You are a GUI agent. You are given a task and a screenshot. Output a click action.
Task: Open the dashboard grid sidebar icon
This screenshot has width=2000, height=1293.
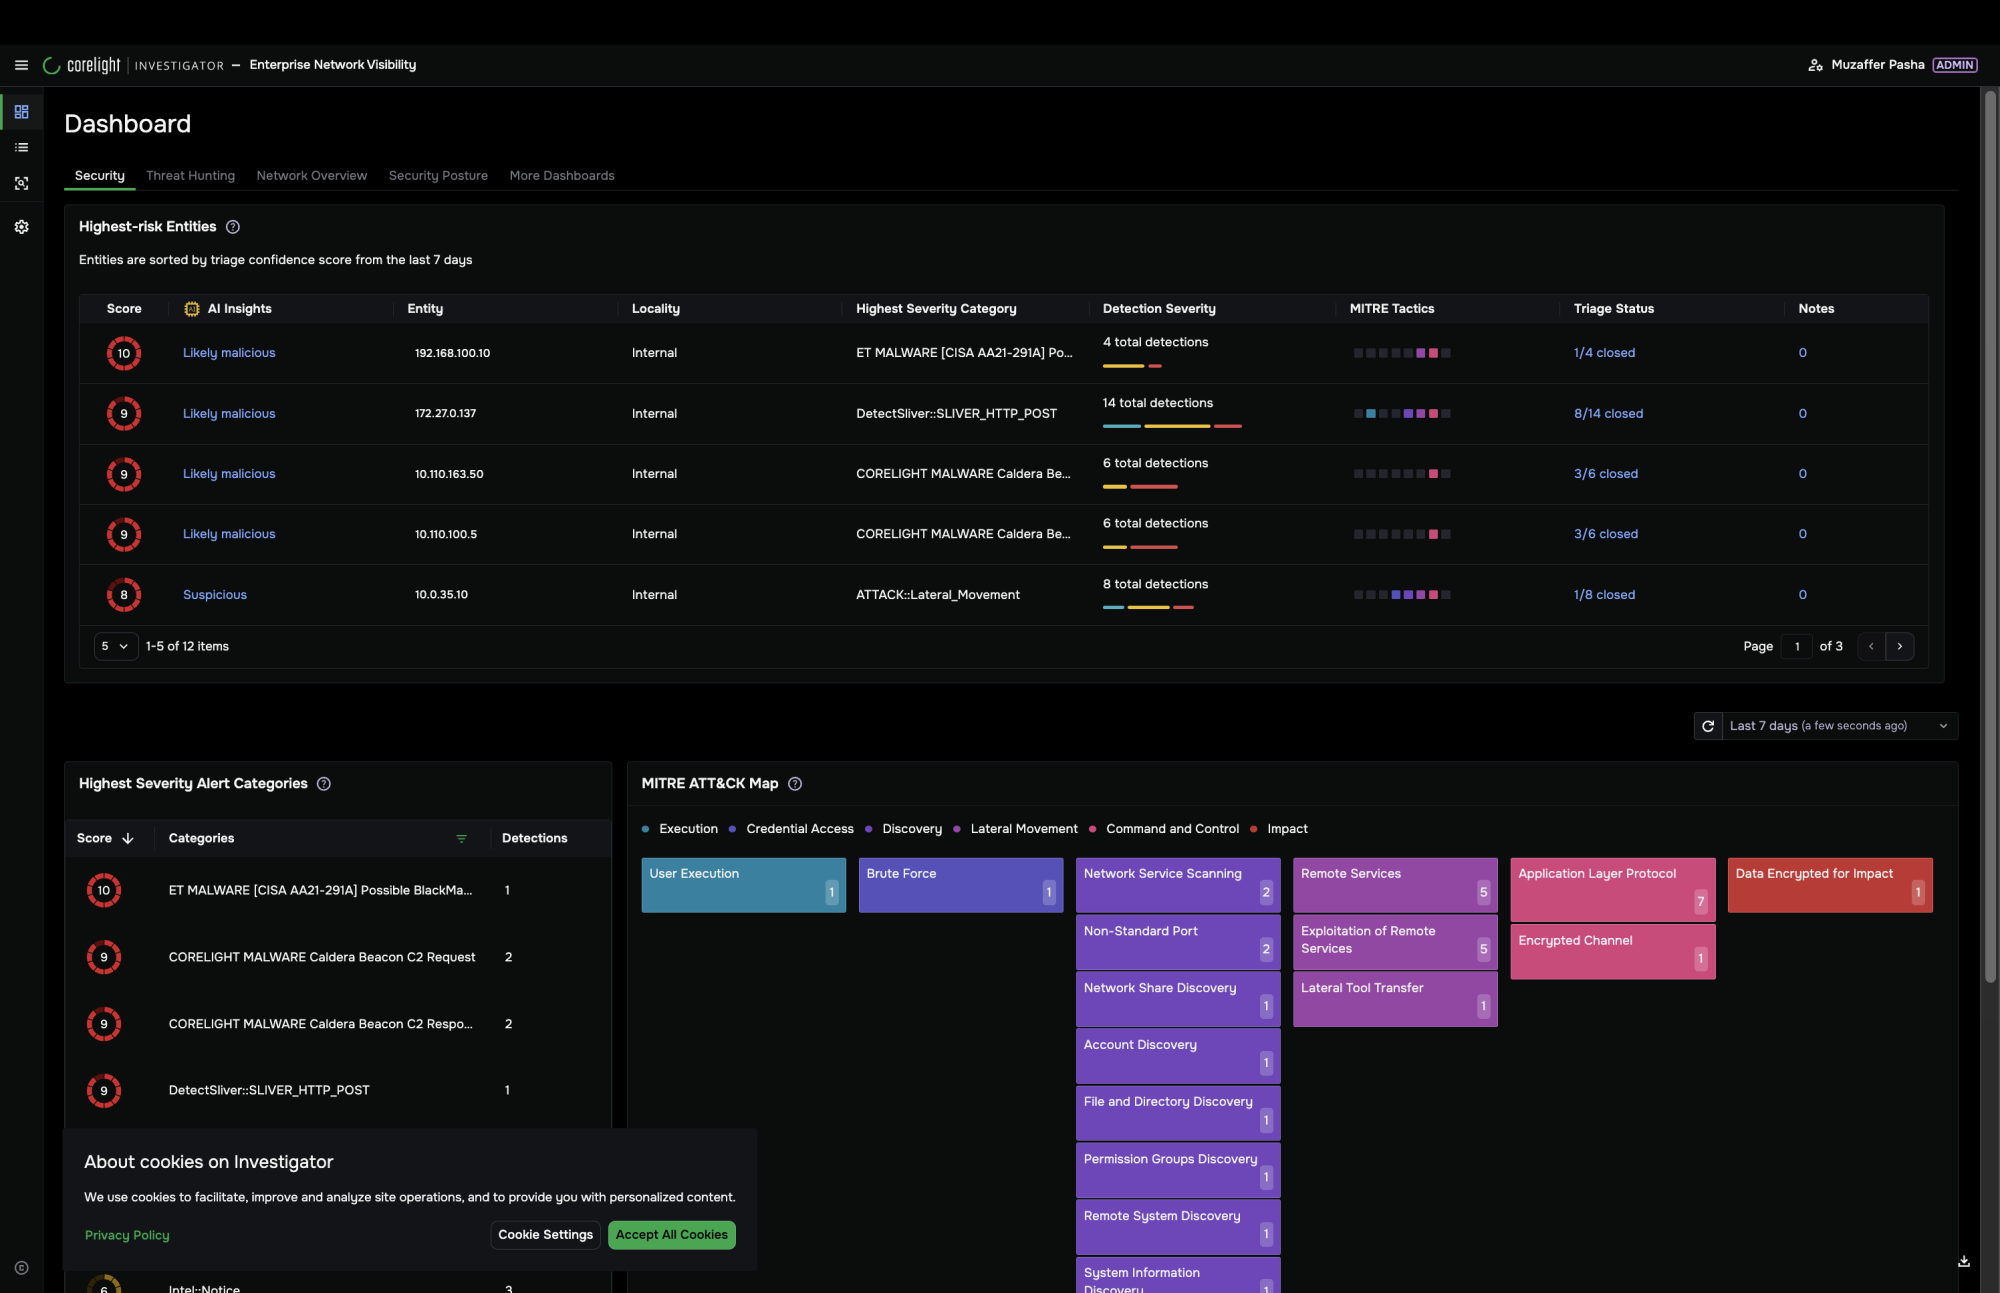click(21, 112)
